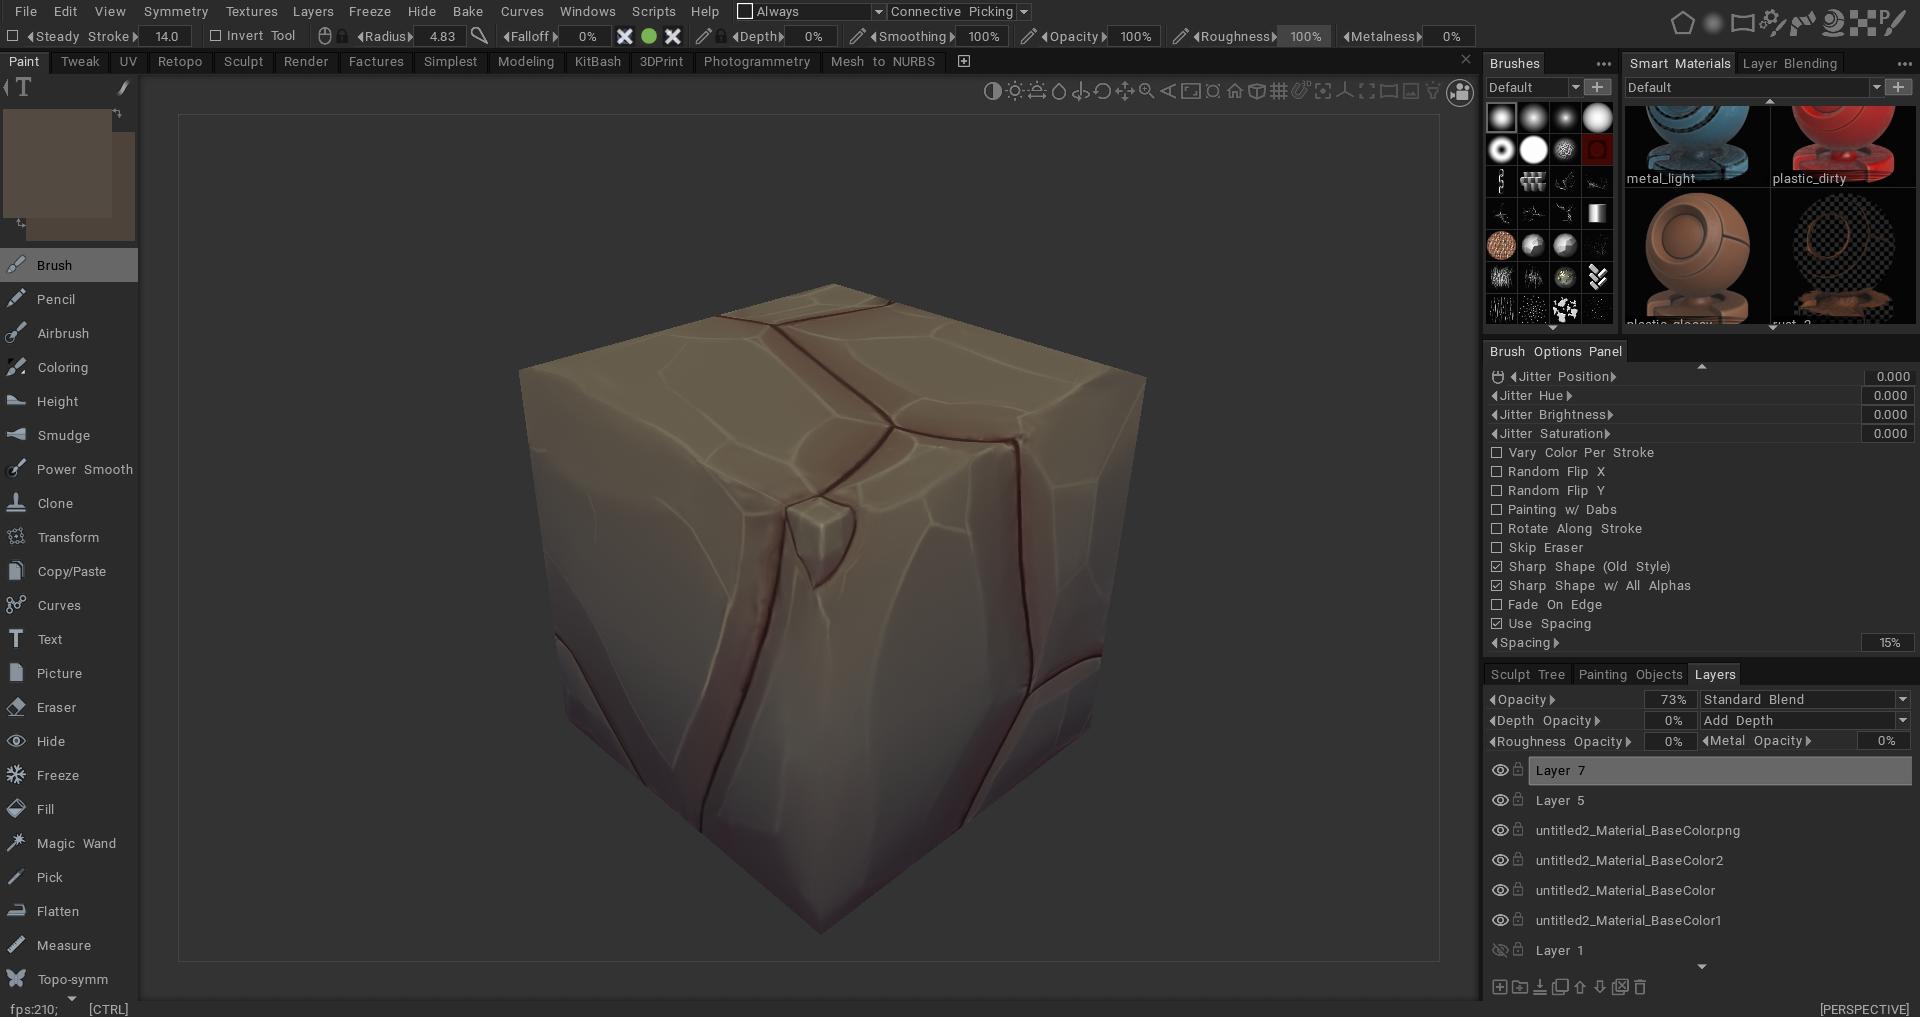Switch to the Retopo room tab
The image size is (1920, 1017).
coord(180,62)
